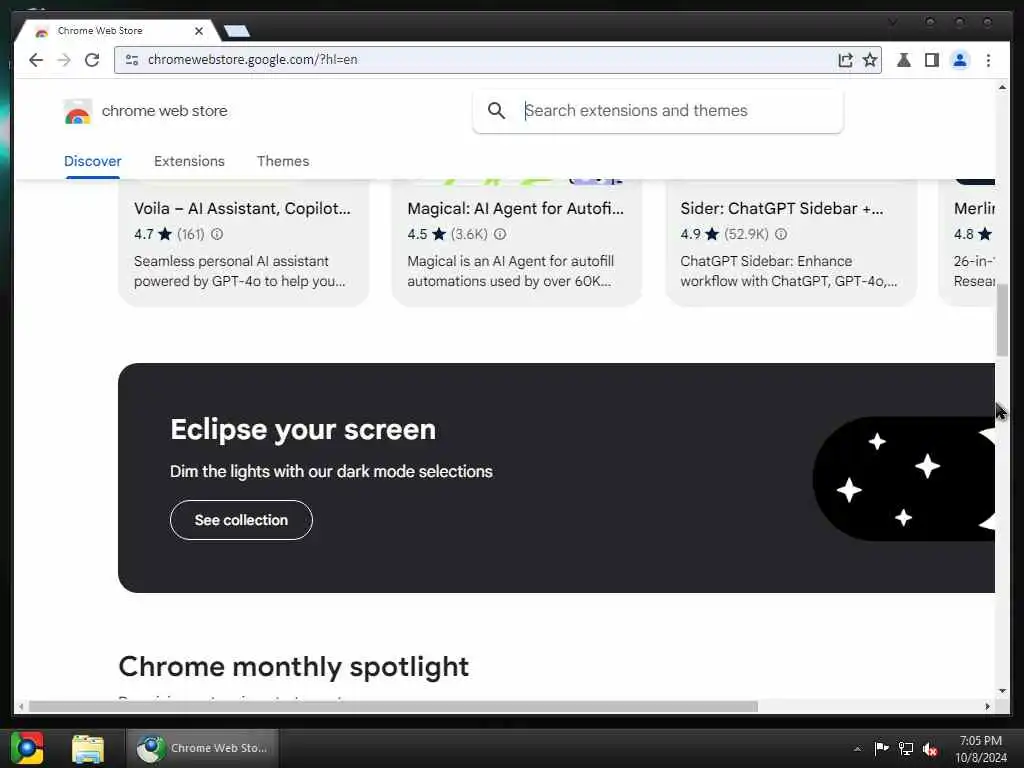Click the address bar URL

[x=253, y=59]
